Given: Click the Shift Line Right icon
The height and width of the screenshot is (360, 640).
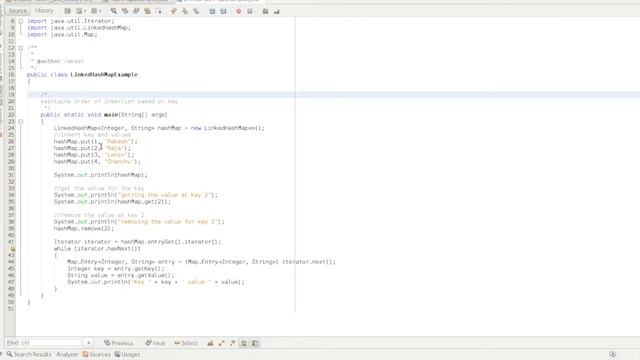Looking at the screenshot, I should tap(223, 11).
